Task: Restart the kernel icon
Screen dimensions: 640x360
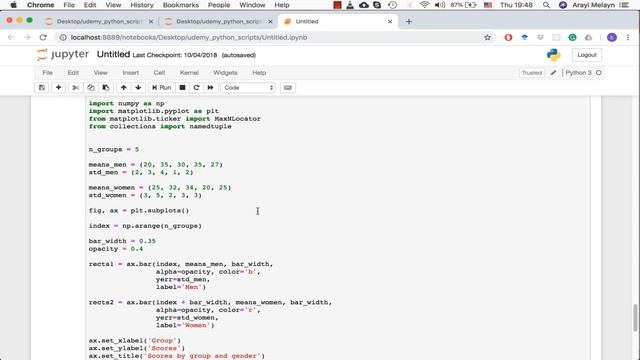Action: 196,88
